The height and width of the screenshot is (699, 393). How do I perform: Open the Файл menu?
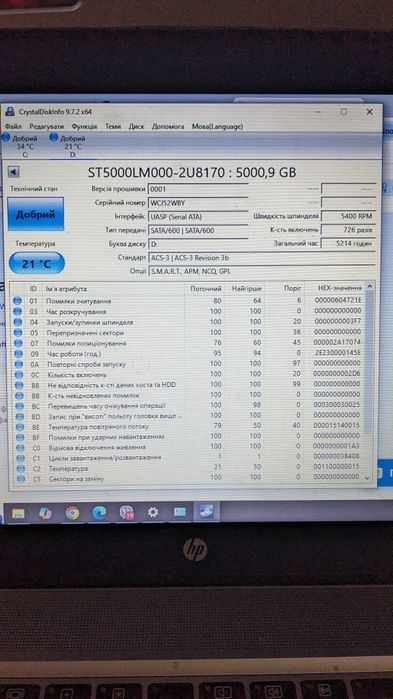tap(13, 127)
